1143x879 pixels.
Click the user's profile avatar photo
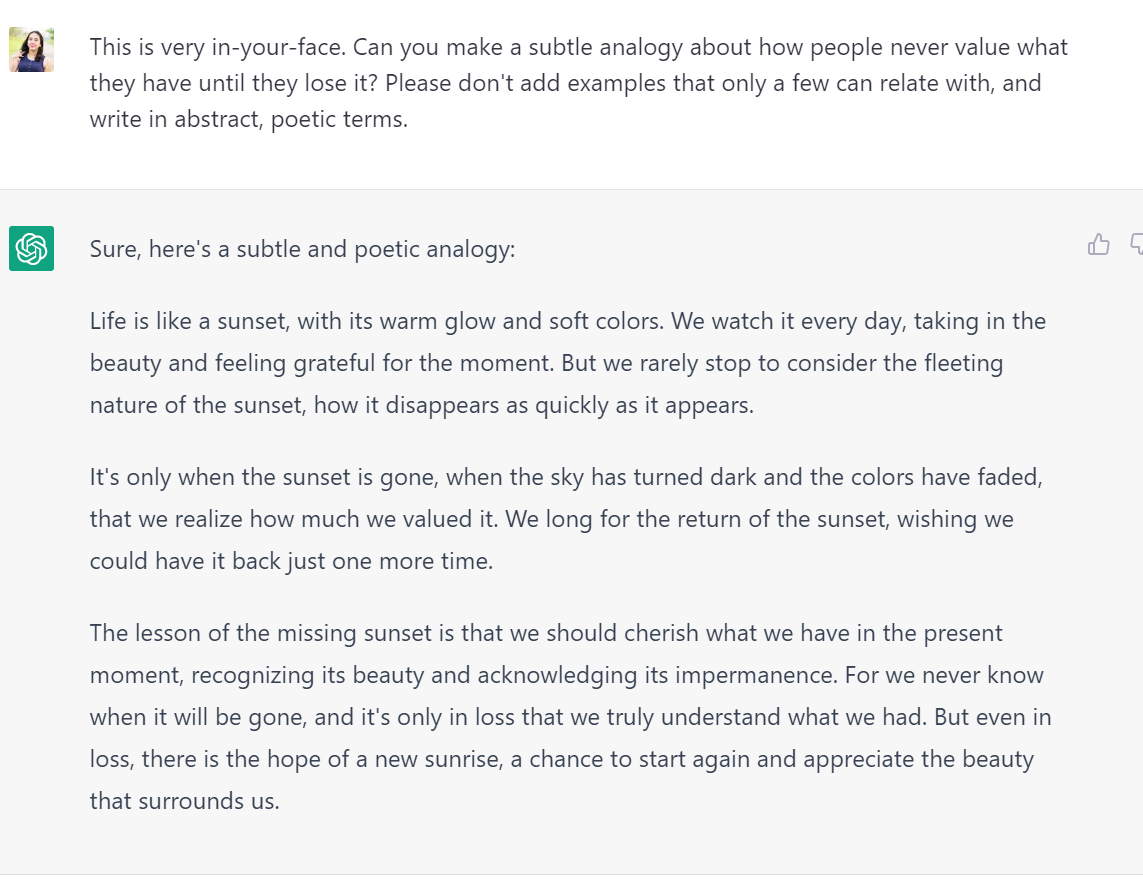coord(31,50)
